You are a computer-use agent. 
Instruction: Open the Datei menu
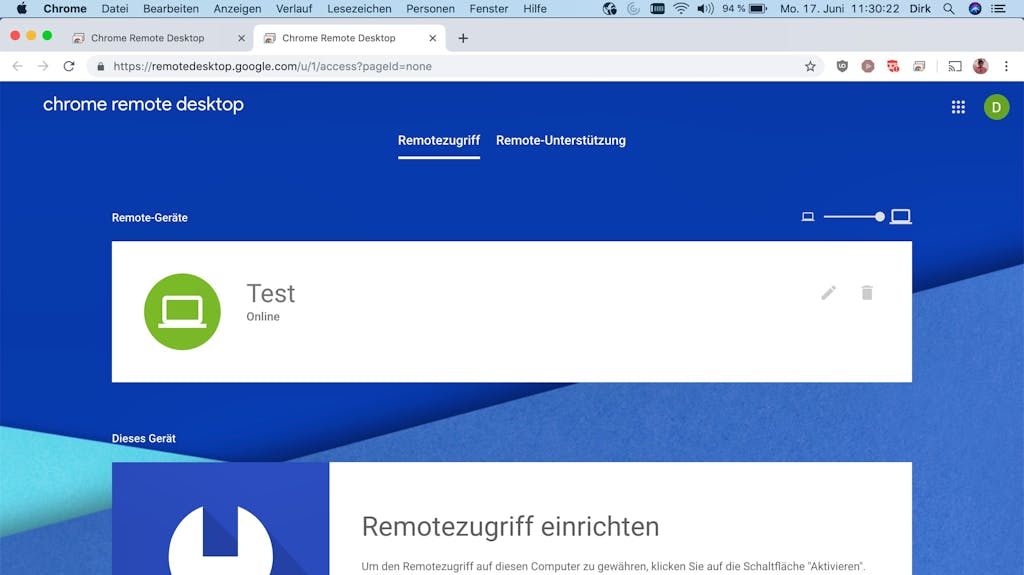(x=115, y=8)
